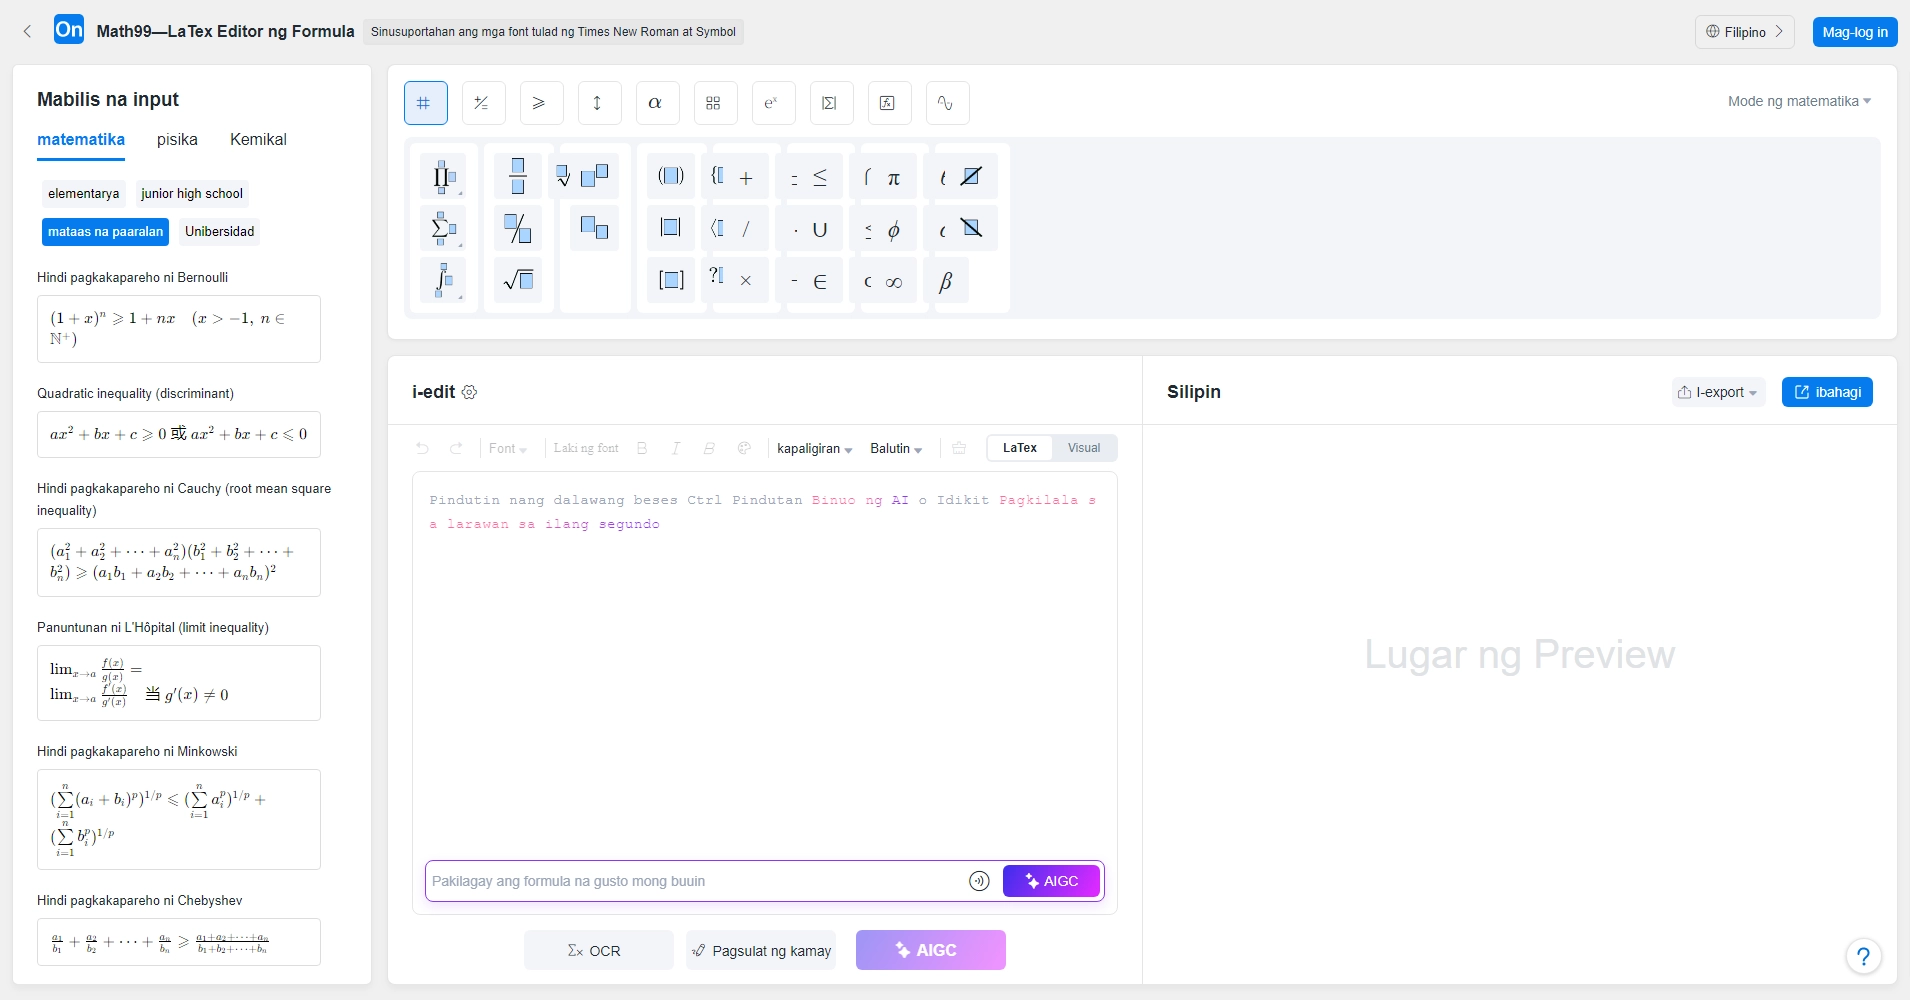Insert the square brackets template
The height and width of the screenshot is (1000, 1910).
pos(671,280)
